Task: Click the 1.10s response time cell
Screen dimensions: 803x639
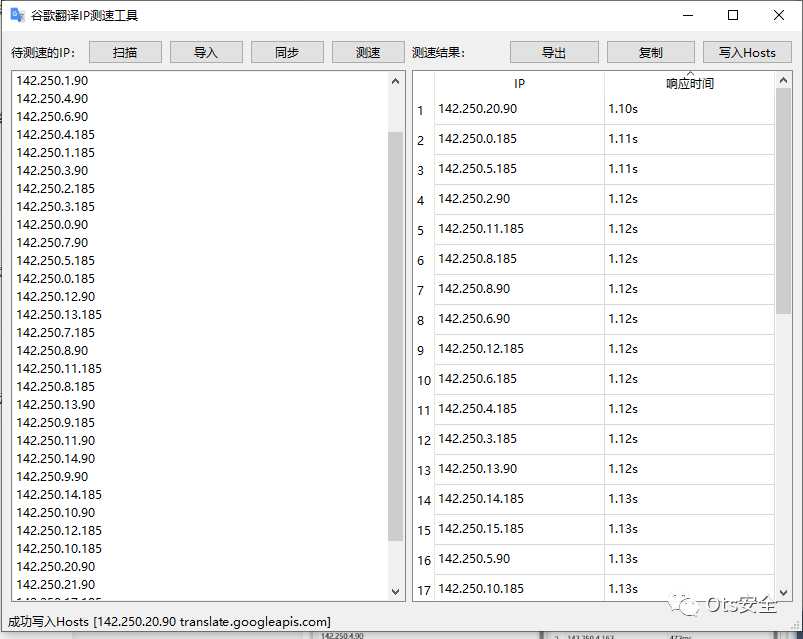Action: coord(689,109)
